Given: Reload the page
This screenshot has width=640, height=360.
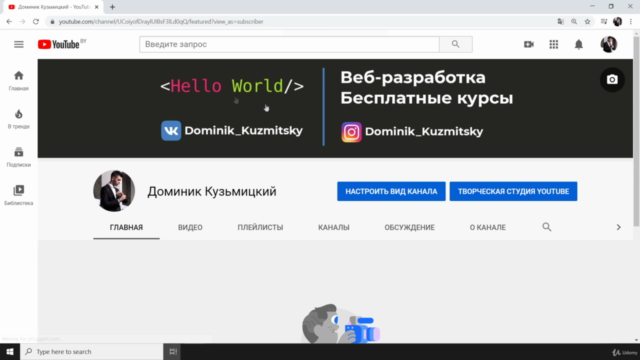Looking at the screenshot, I should pos(36,22).
